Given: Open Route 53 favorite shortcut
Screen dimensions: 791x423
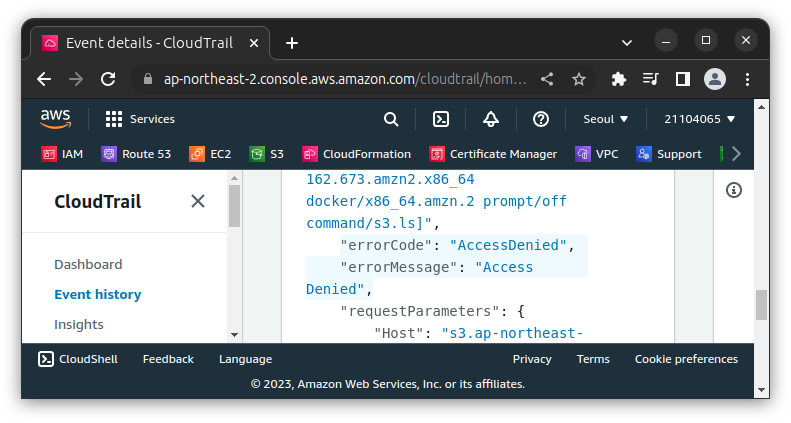Looking at the screenshot, I should (136, 154).
